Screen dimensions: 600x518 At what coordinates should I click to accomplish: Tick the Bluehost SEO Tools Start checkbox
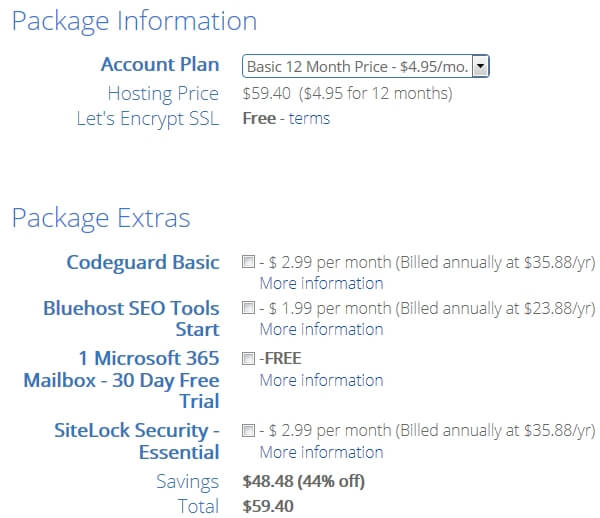tap(248, 308)
